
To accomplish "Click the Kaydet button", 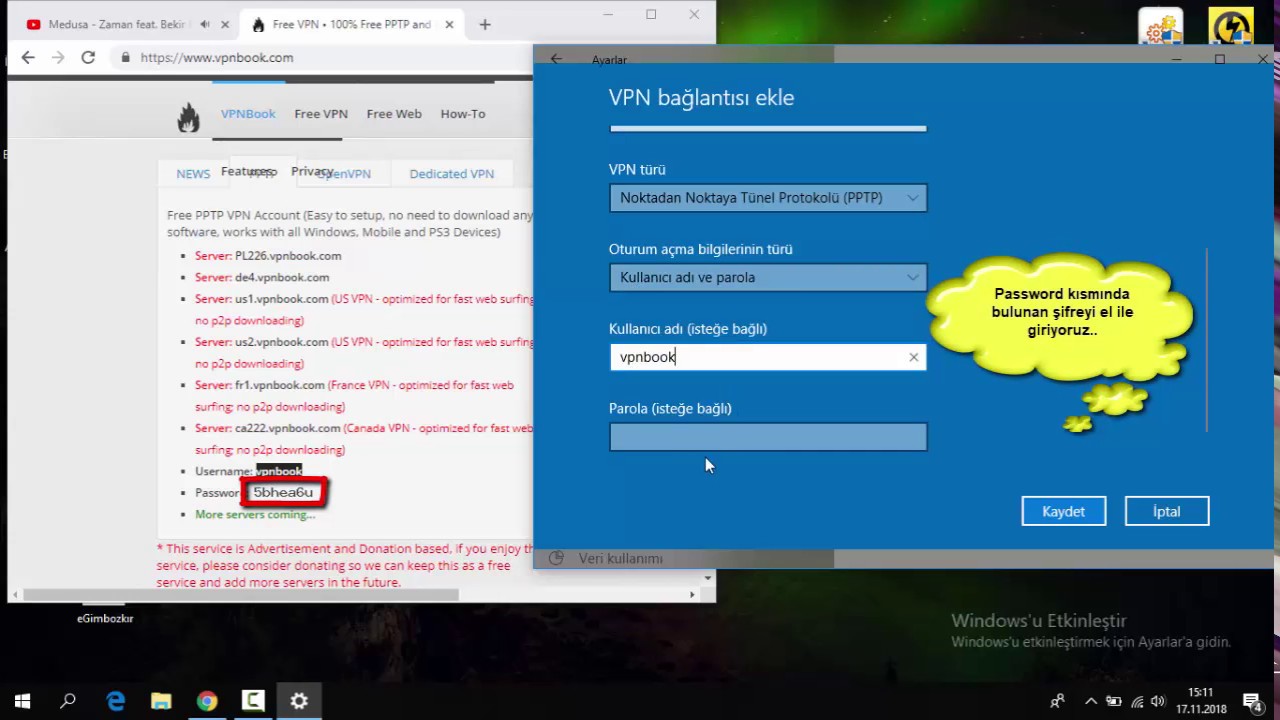I will [x=1063, y=511].
